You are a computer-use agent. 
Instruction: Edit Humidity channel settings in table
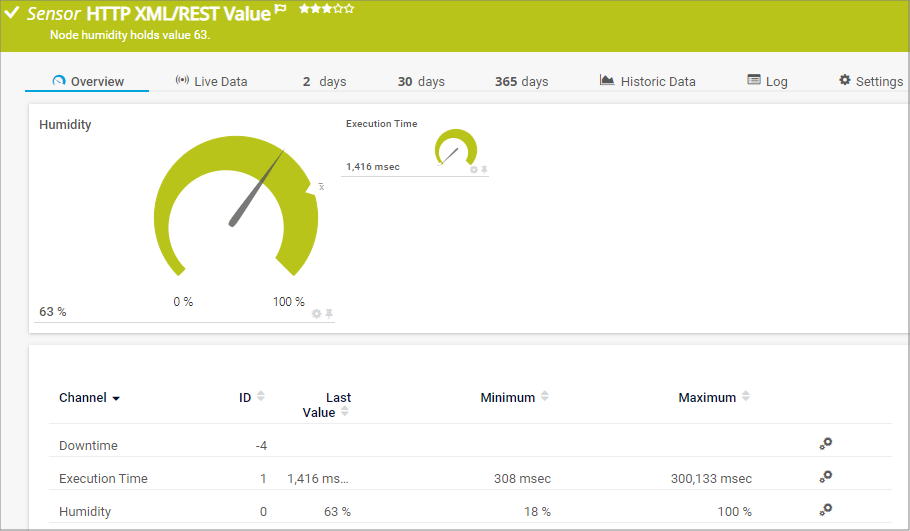point(826,510)
